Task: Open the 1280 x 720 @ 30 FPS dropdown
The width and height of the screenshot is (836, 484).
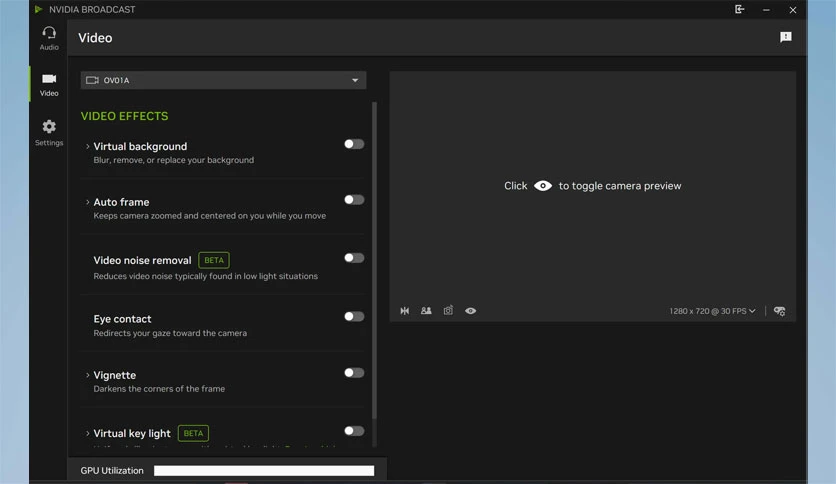Action: (712, 311)
